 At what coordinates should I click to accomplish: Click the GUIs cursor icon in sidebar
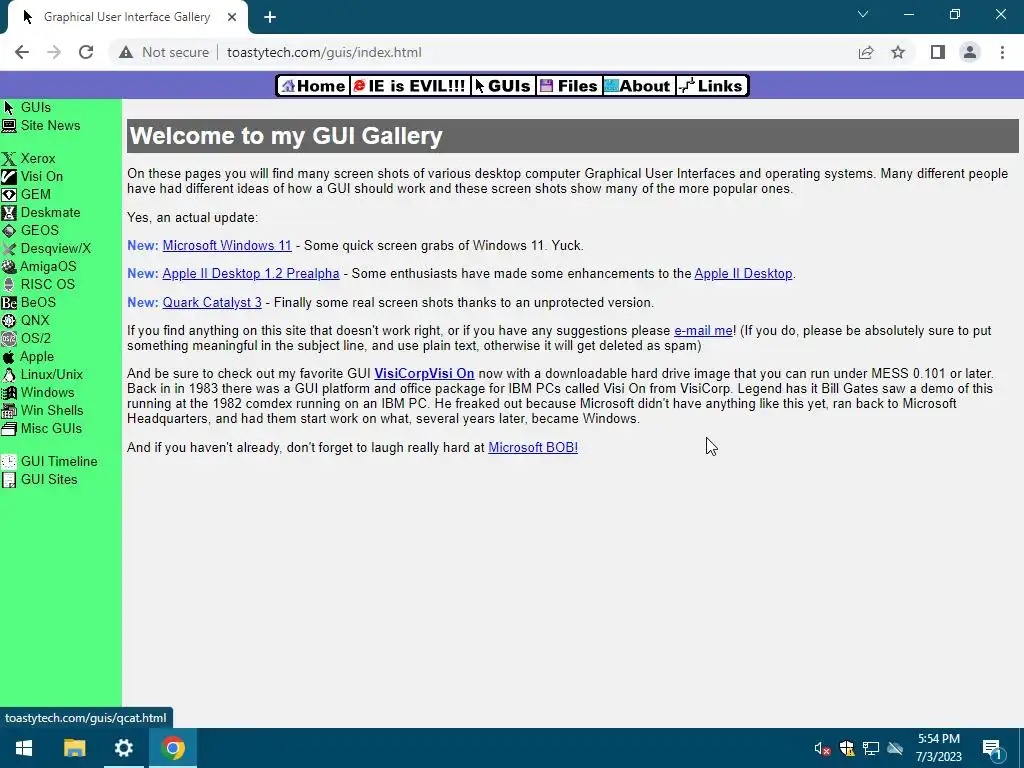pos(8,107)
